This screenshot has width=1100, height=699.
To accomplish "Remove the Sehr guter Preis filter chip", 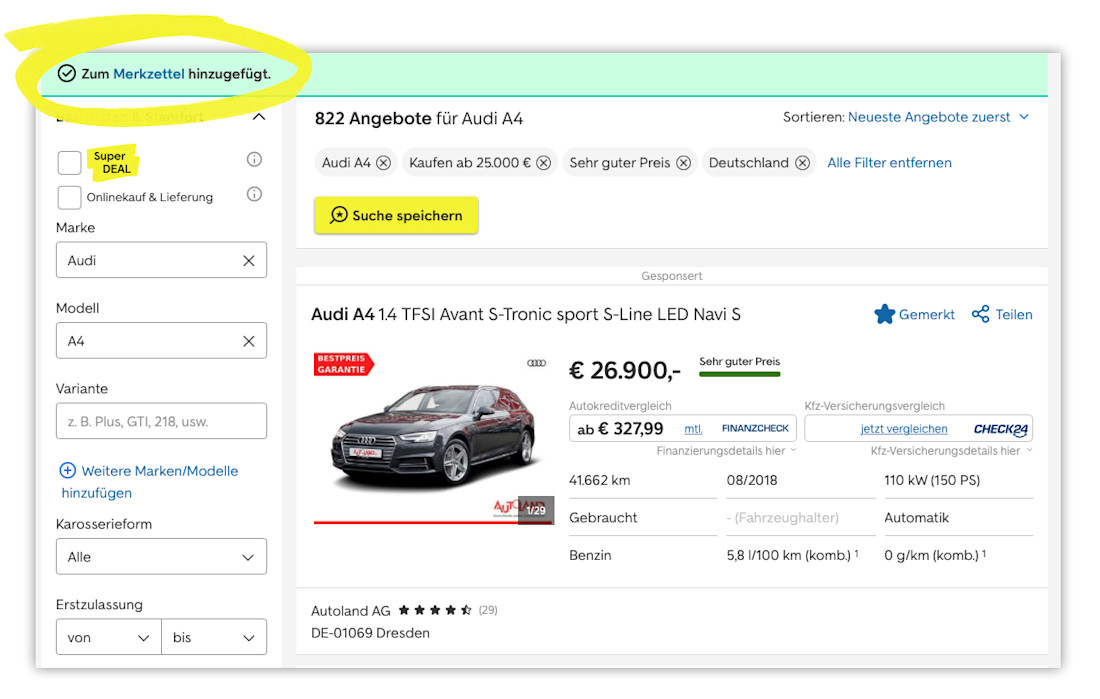I will coord(683,163).
